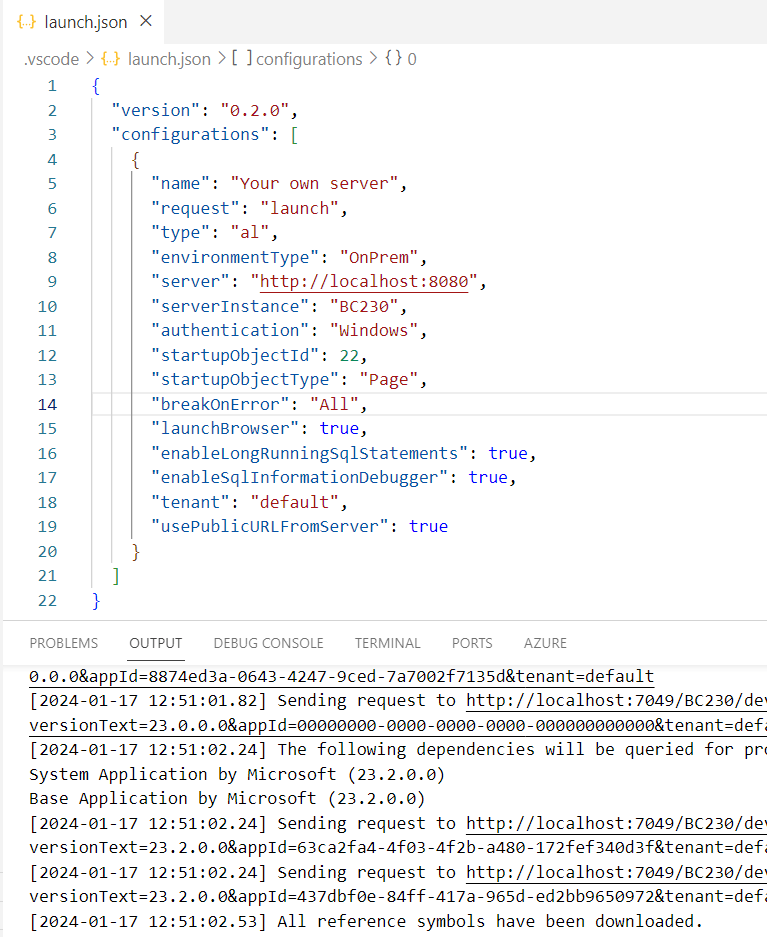Click the JSON file icon on the launch.json tab
Viewport: 767px width, 937px height.
28,21
